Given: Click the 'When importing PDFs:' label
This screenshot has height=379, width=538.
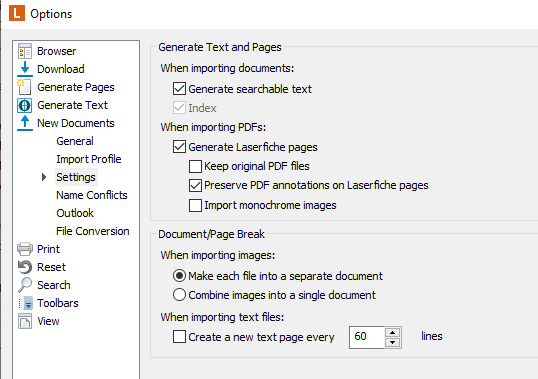Looking at the screenshot, I should (213, 127).
